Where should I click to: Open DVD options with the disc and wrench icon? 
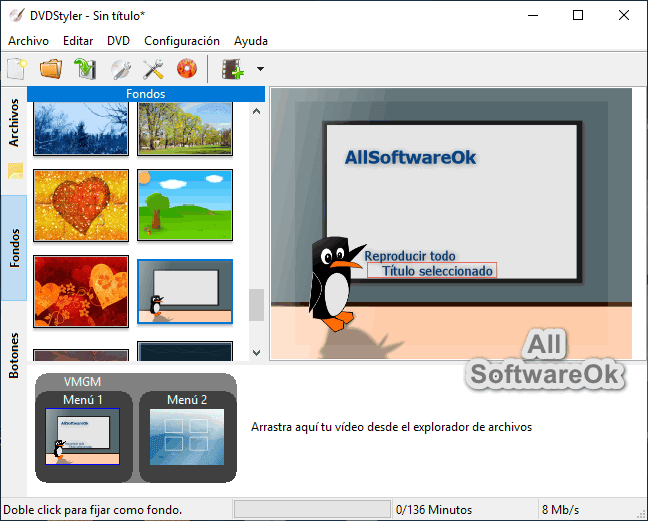point(121,69)
